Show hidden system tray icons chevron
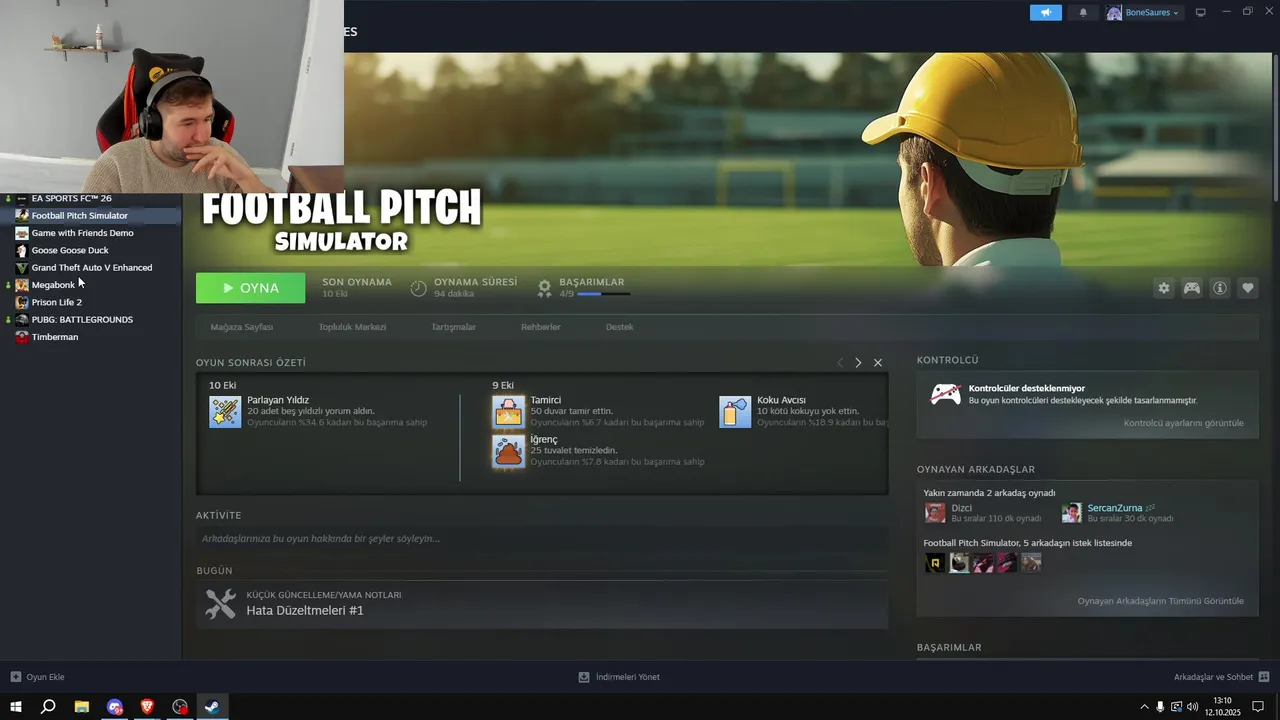The height and width of the screenshot is (720, 1280). [x=1144, y=707]
